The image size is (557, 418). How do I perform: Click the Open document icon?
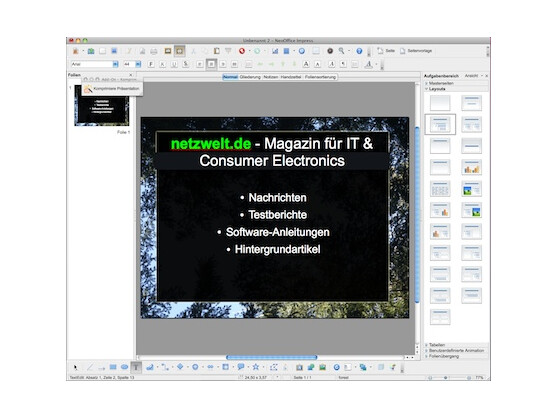pyautogui.click(x=91, y=51)
